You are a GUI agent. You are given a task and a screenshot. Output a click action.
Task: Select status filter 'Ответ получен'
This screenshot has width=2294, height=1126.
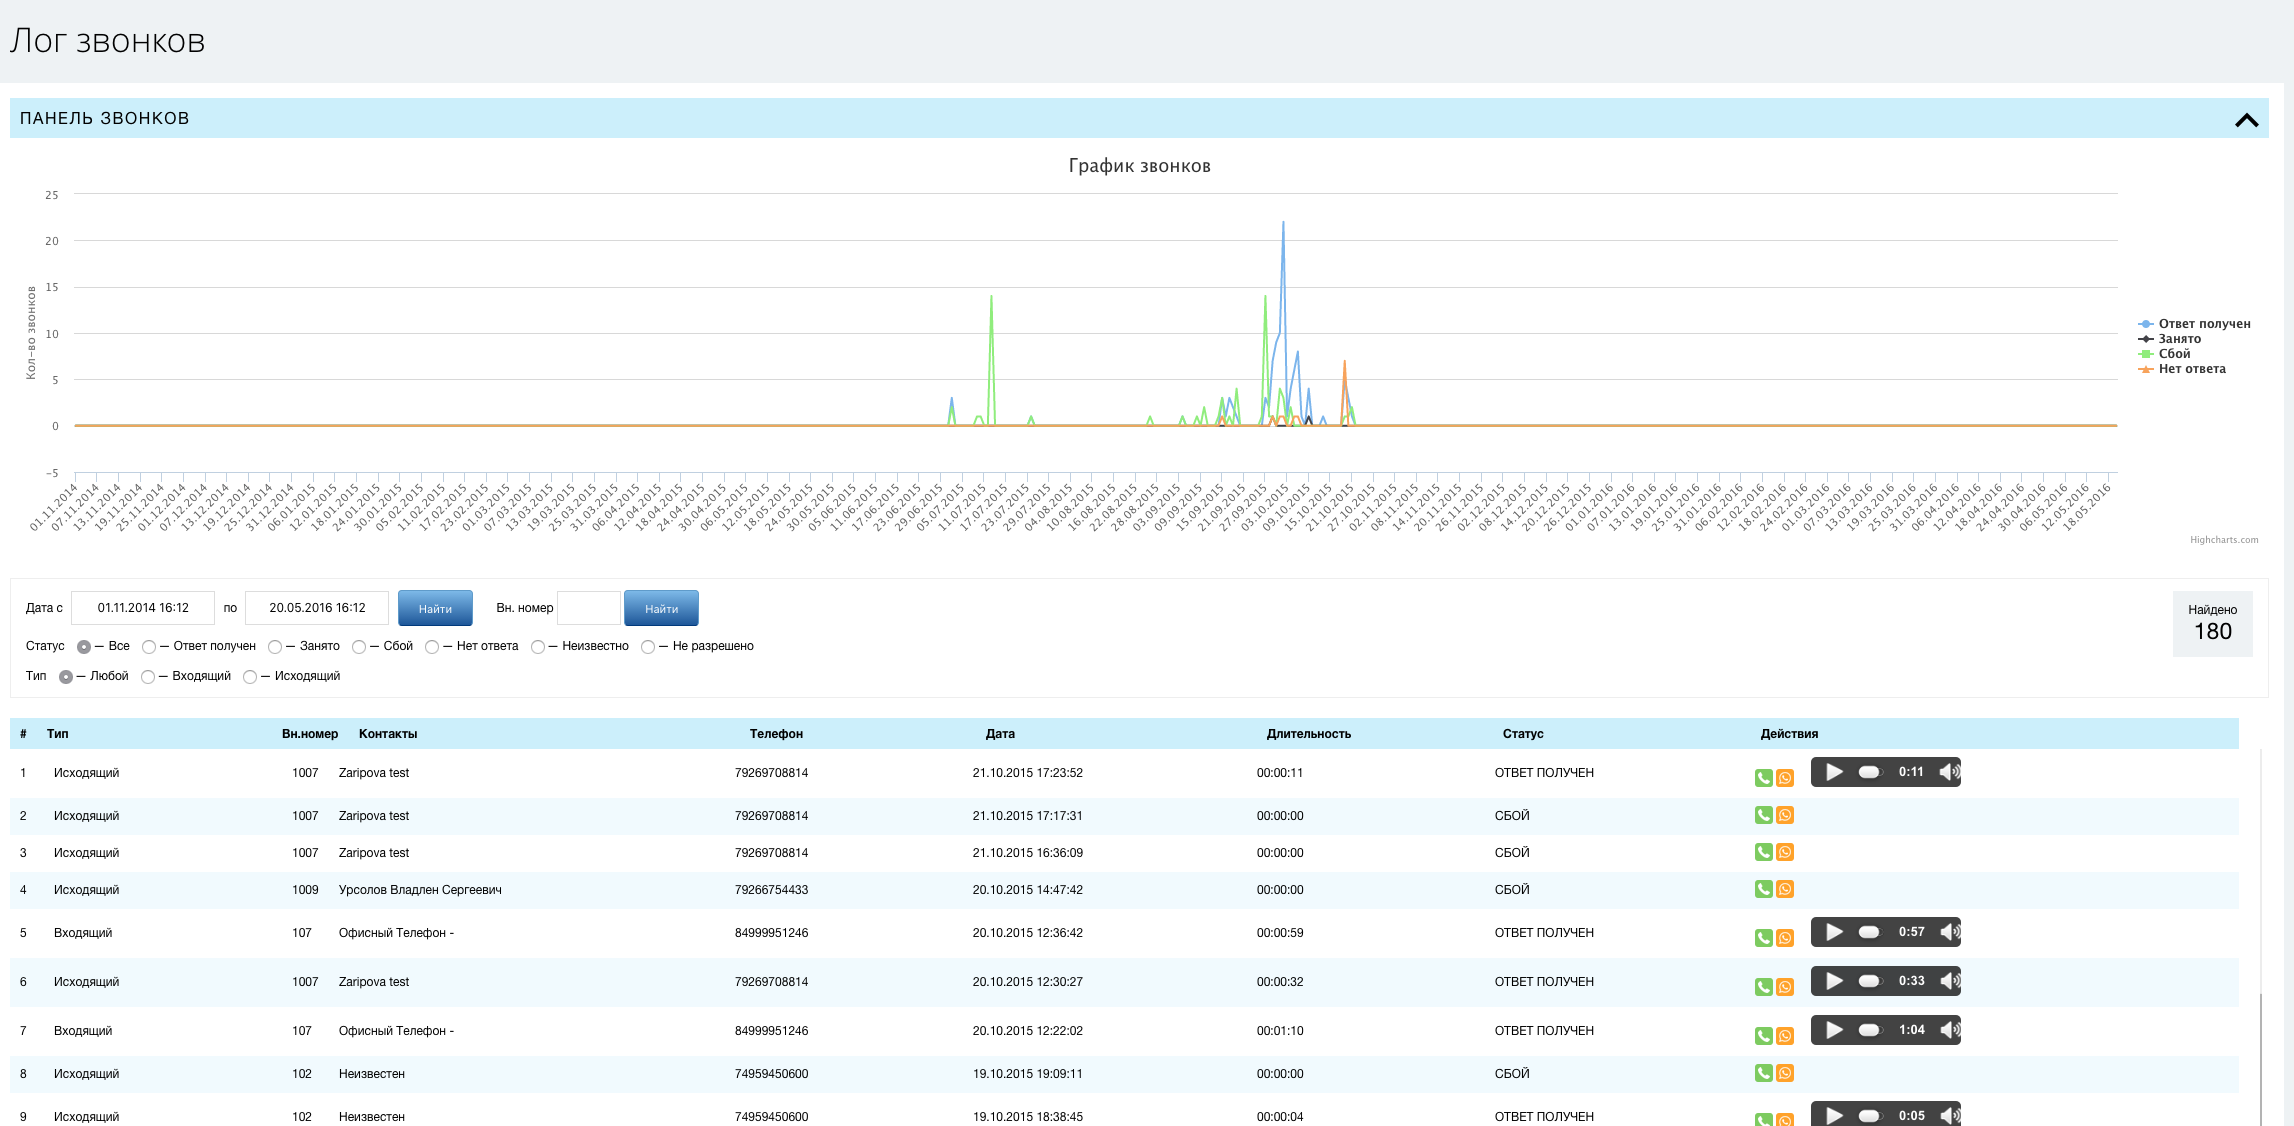point(149,647)
